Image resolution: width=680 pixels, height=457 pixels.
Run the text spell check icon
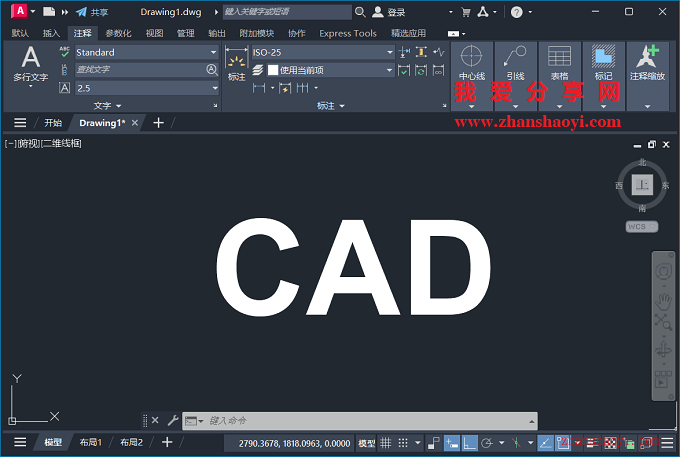click(65, 52)
